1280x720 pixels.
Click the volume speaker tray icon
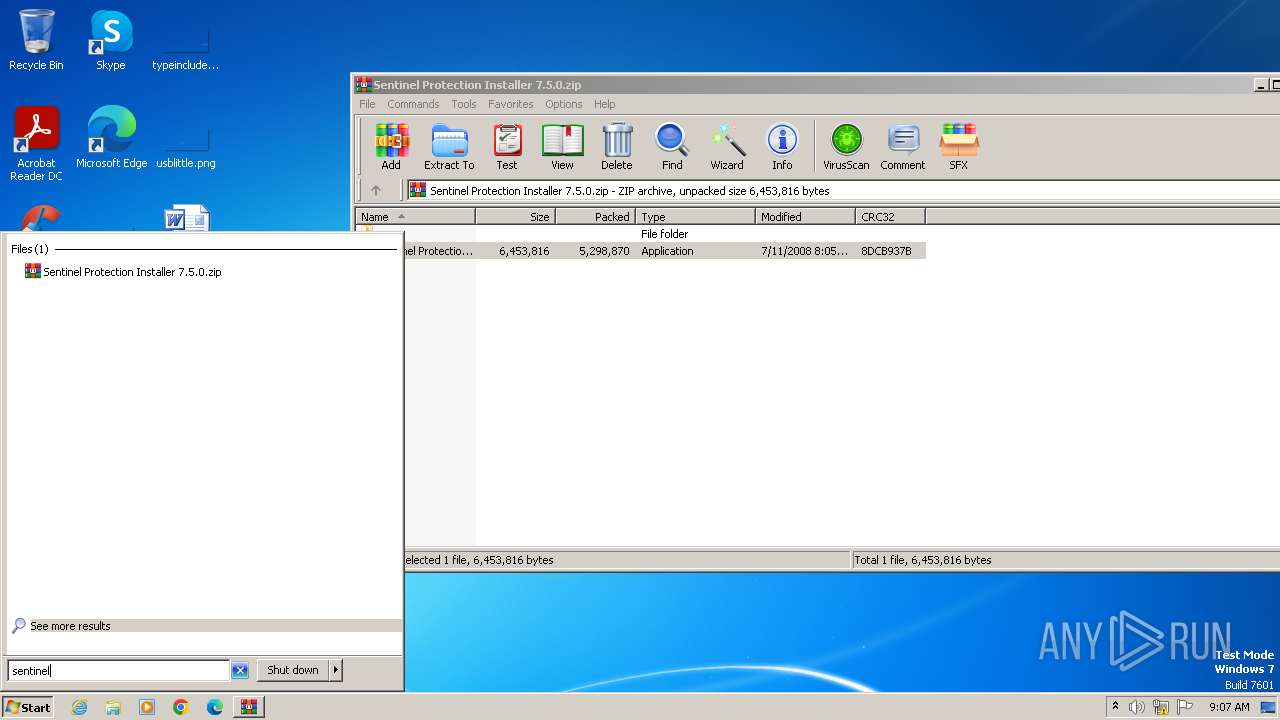tap(1137, 707)
